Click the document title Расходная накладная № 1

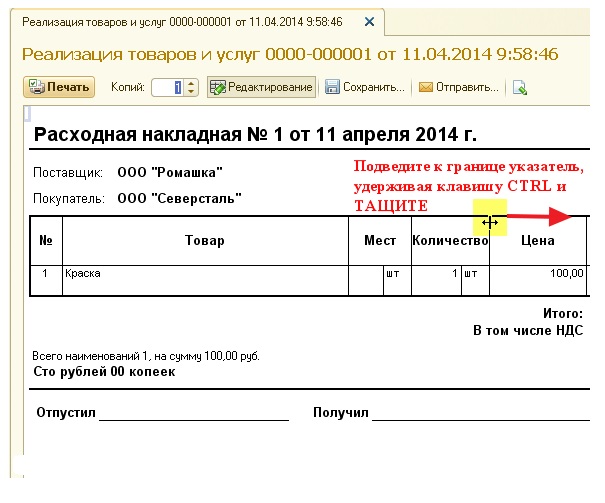pos(255,135)
